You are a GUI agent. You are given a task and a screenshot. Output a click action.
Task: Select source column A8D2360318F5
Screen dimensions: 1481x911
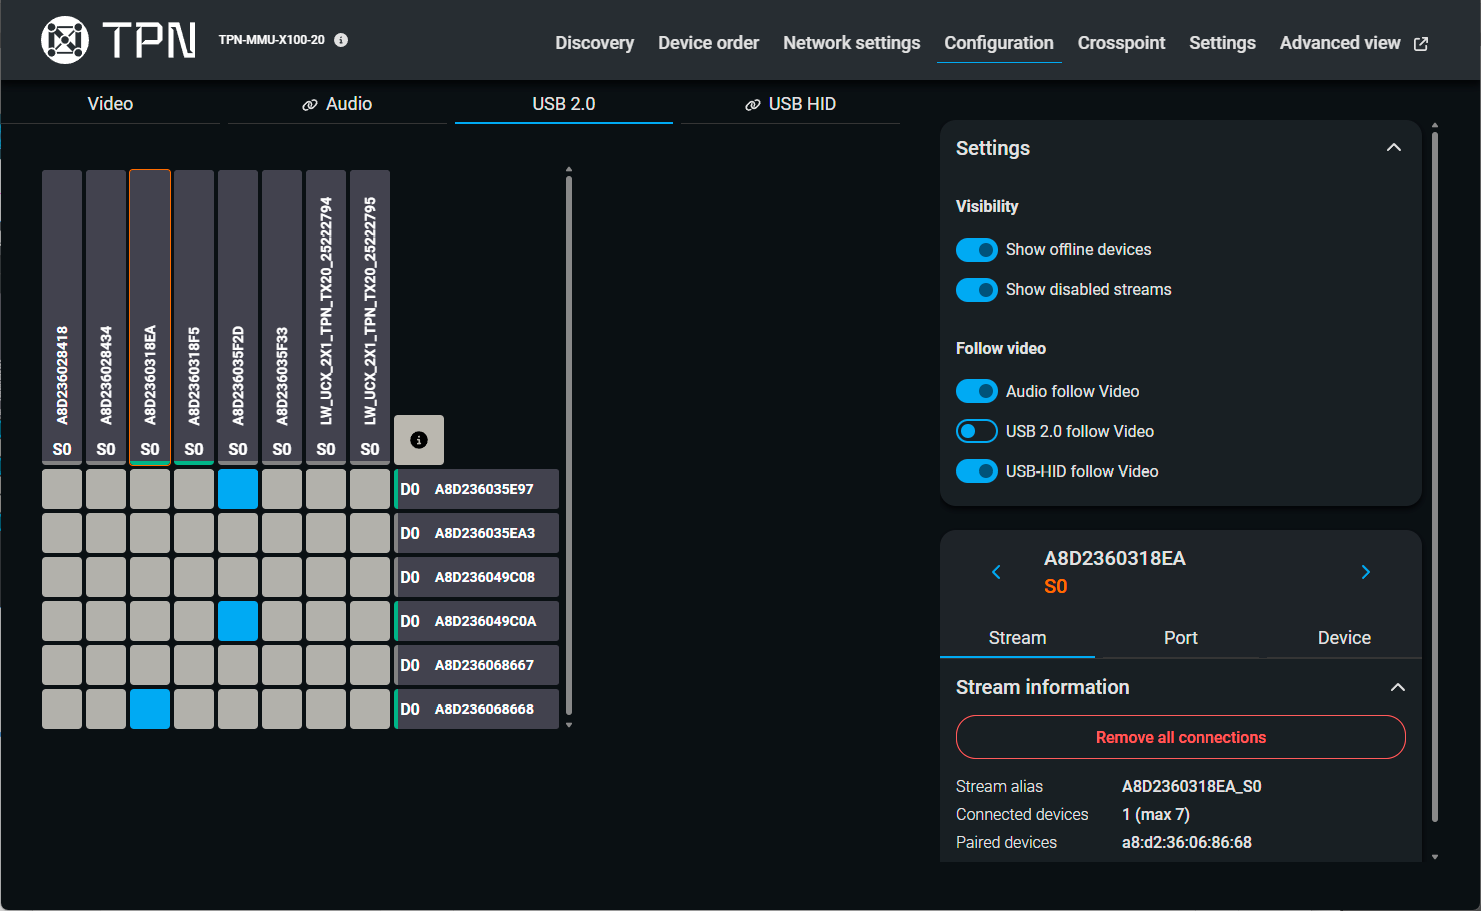(194, 317)
